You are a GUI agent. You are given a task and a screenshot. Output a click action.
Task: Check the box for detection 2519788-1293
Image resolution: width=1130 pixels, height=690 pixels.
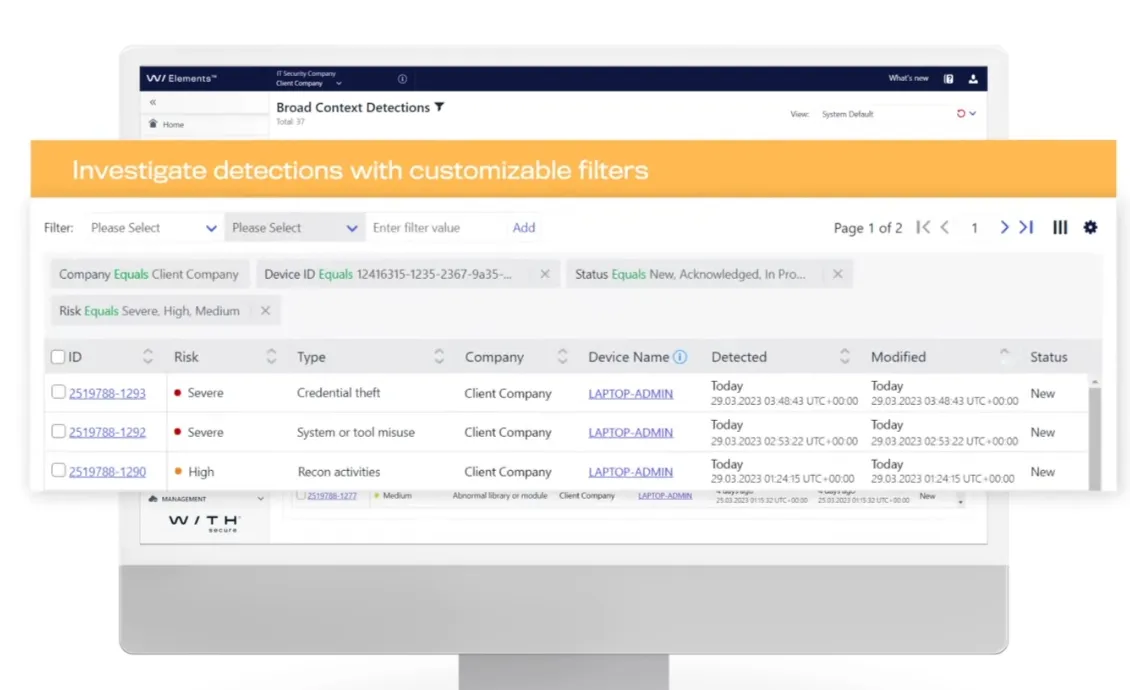coord(58,392)
